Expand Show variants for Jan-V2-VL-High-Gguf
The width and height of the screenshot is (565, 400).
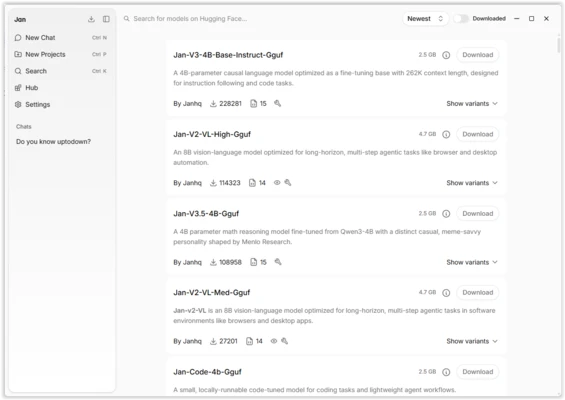pos(472,183)
